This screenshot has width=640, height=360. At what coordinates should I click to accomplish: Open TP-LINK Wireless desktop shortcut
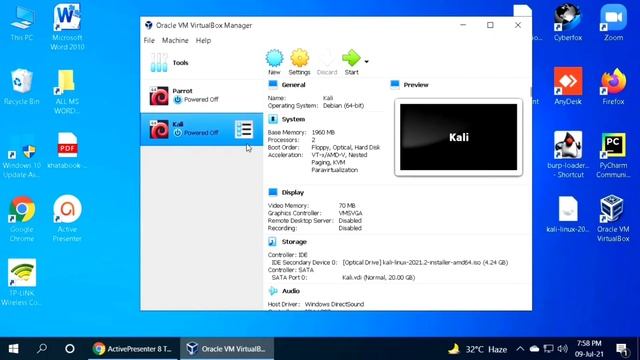coord(22,282)
